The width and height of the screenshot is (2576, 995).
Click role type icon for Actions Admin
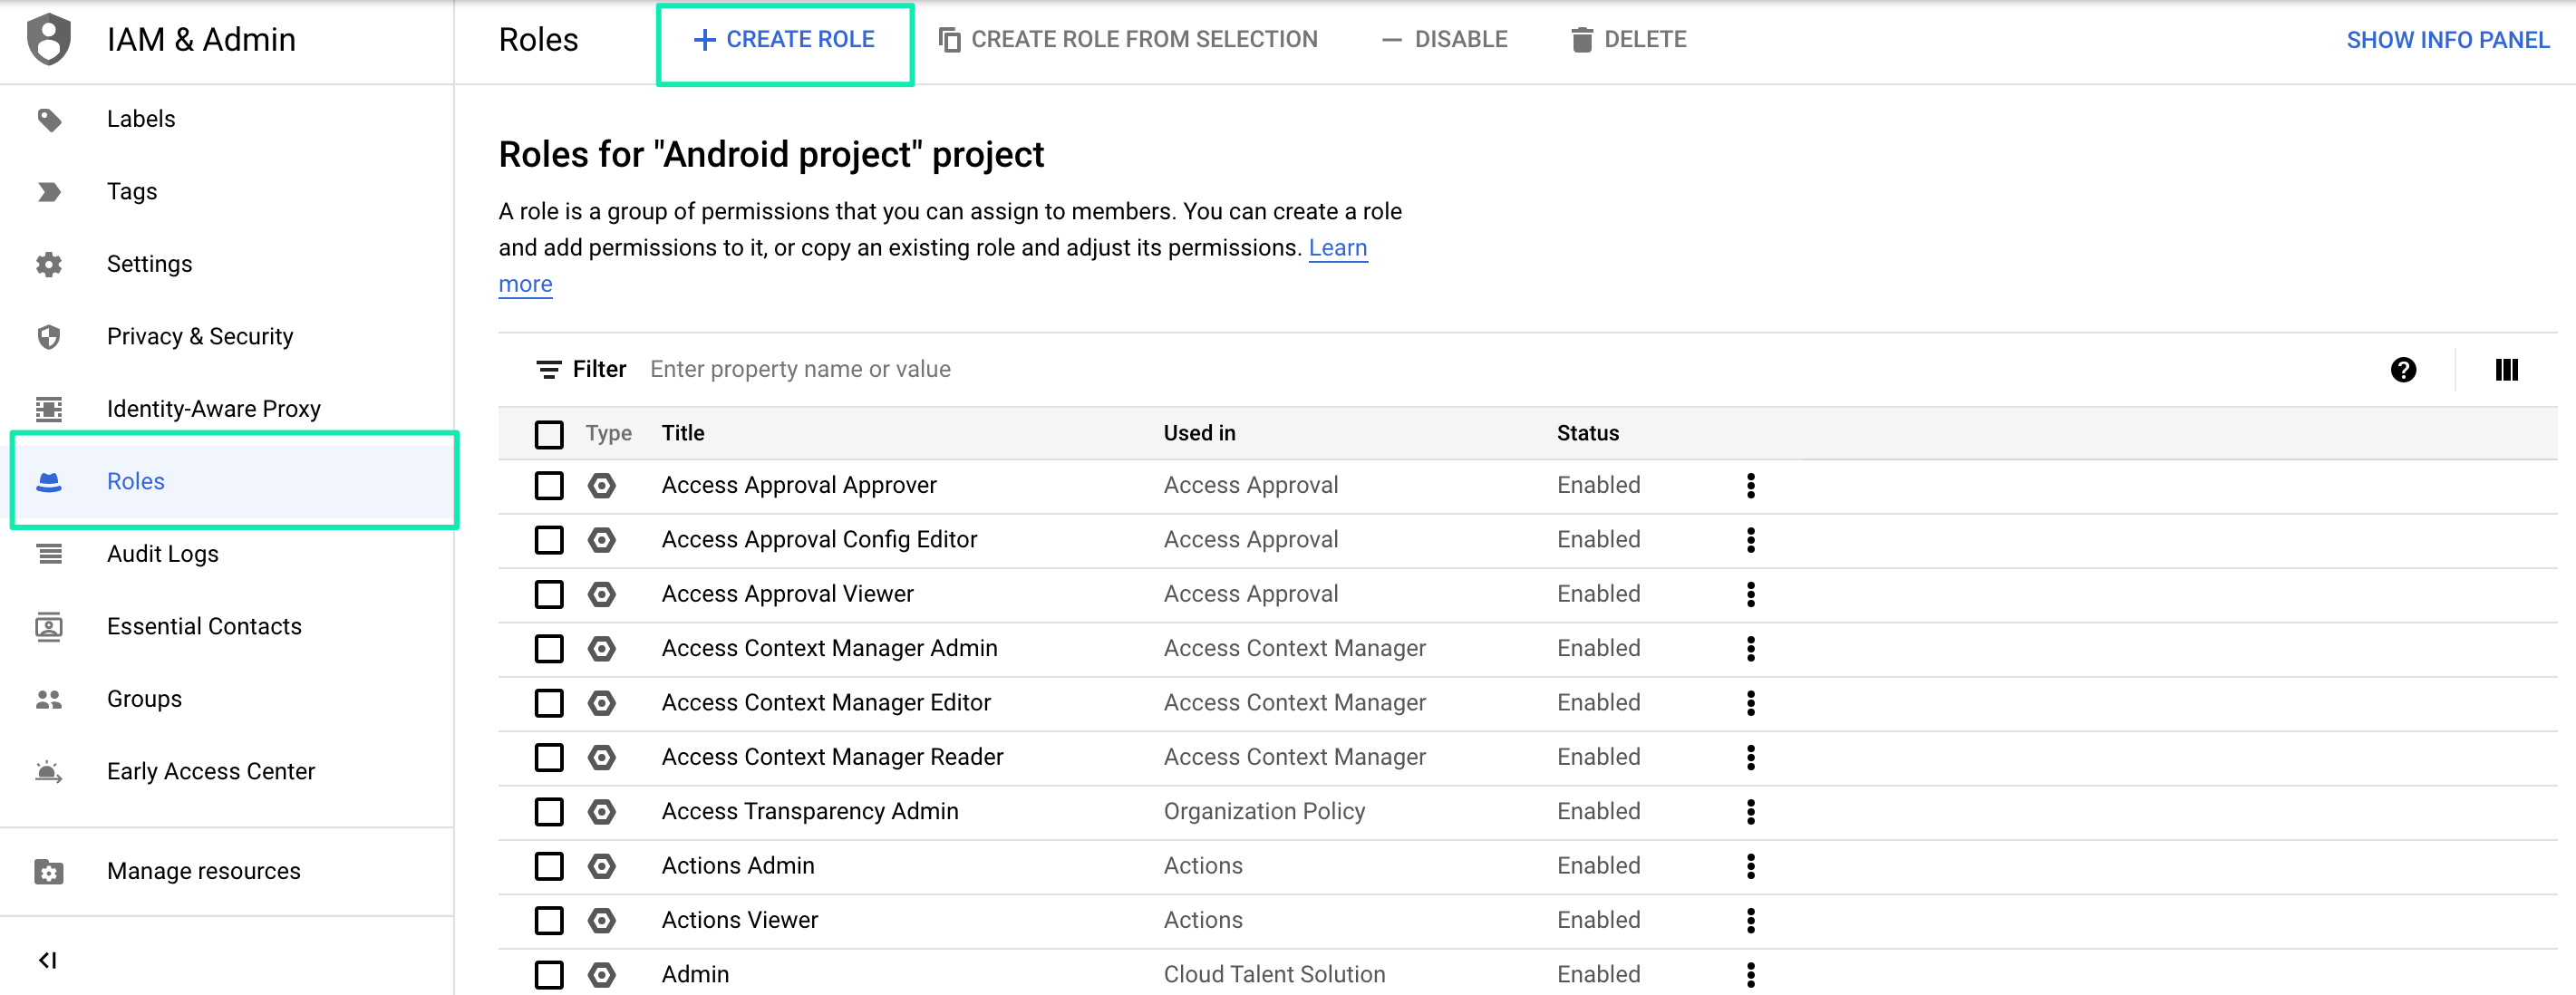[601, 866]
